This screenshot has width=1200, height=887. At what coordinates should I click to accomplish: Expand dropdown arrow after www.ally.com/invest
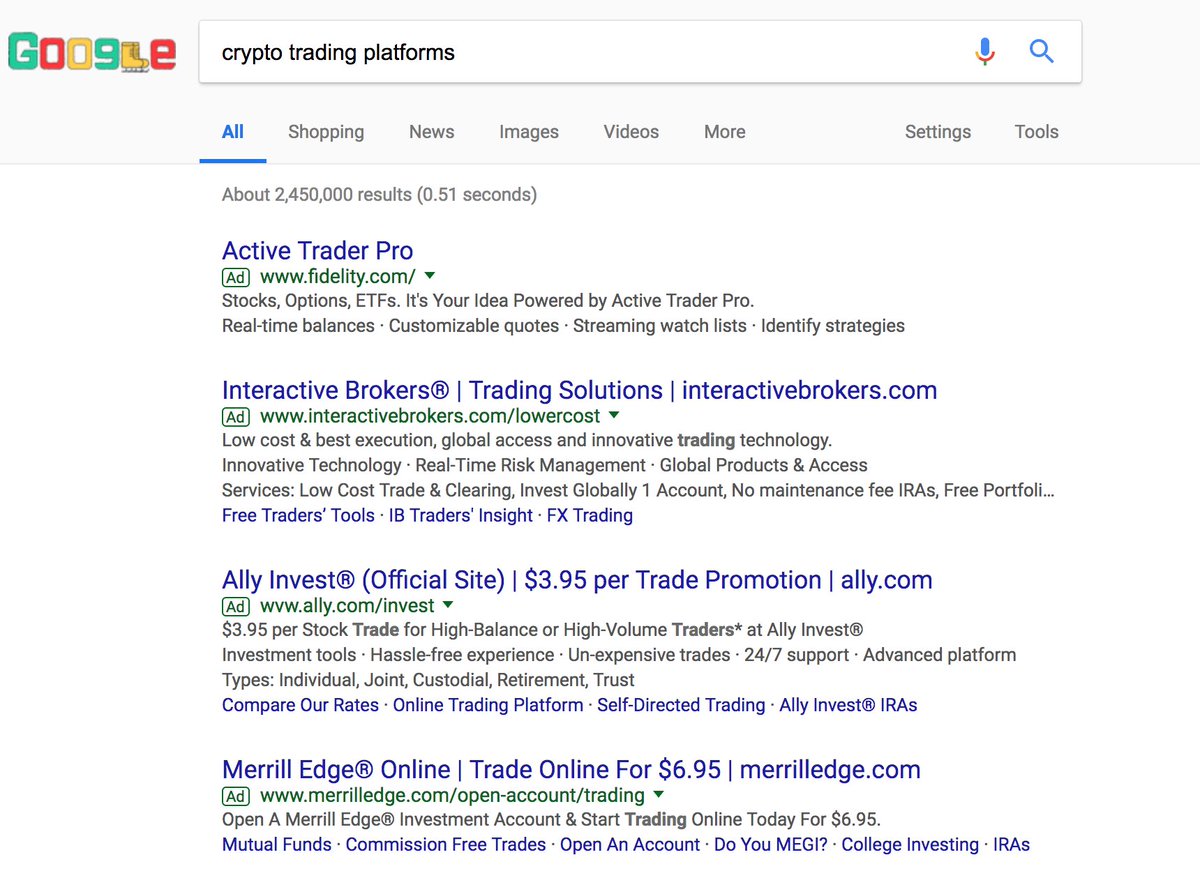448,605
